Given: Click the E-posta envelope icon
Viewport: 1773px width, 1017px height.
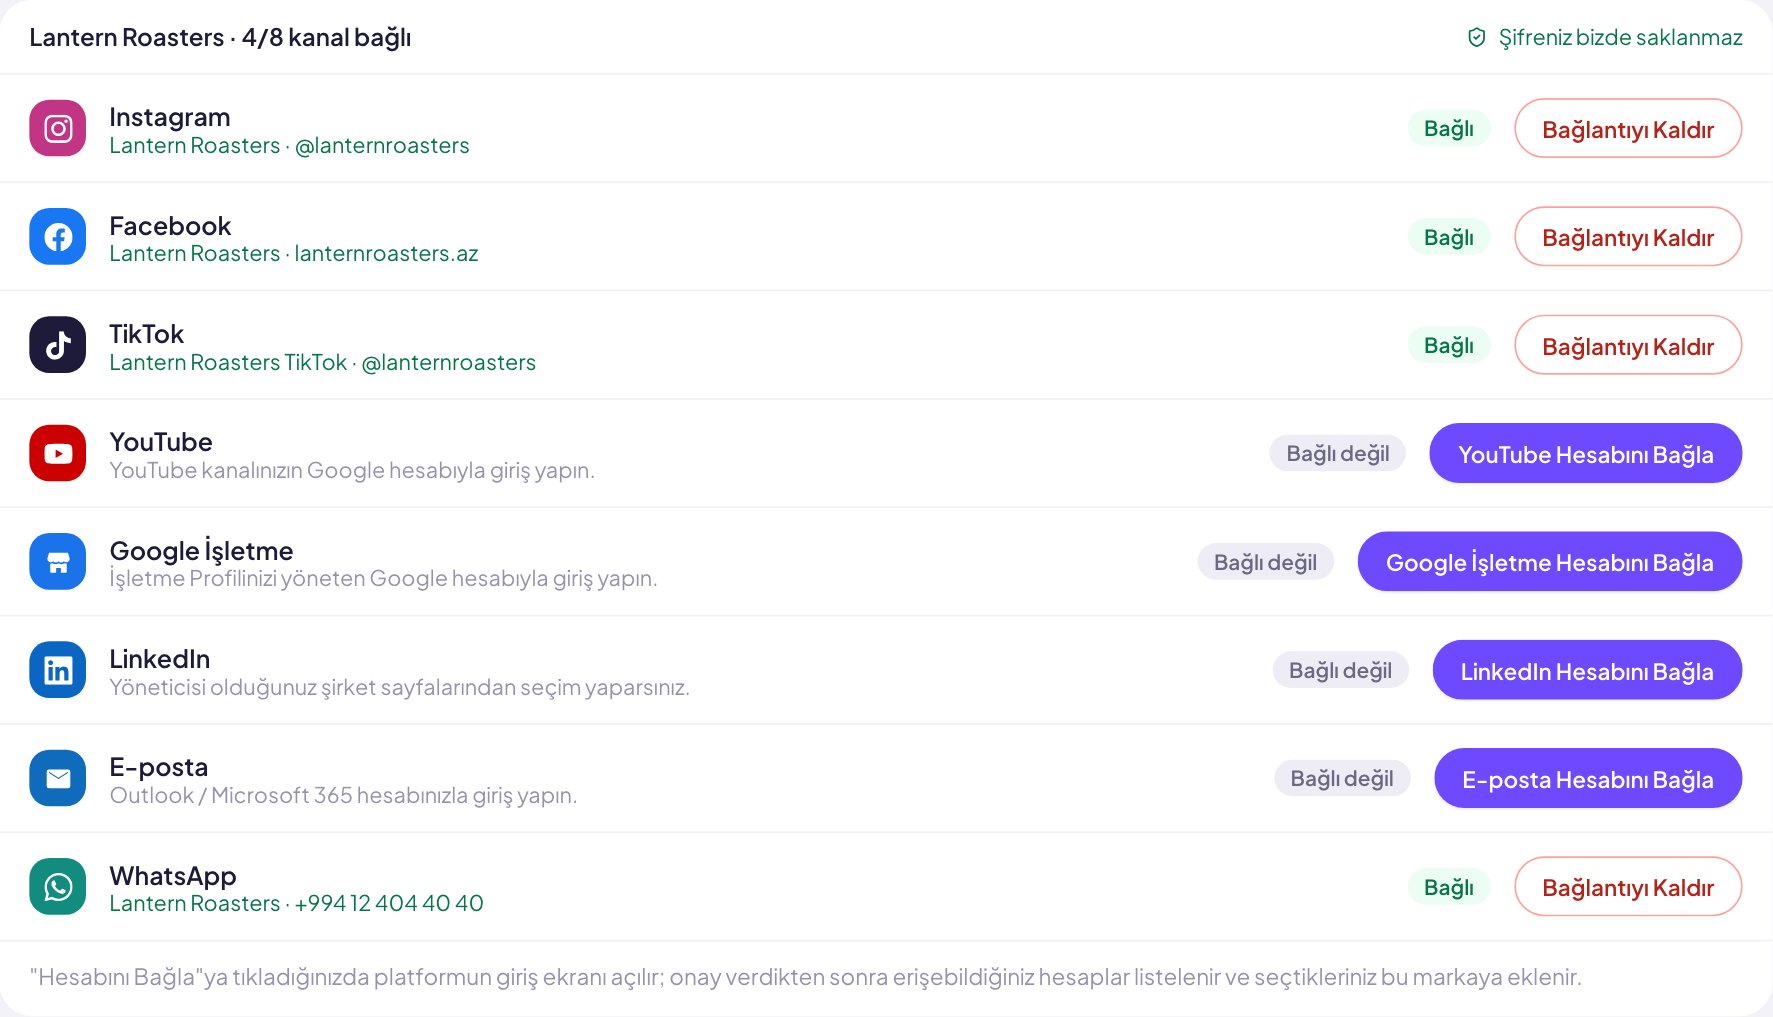Looking at the screenshot, I should [58, 778].
